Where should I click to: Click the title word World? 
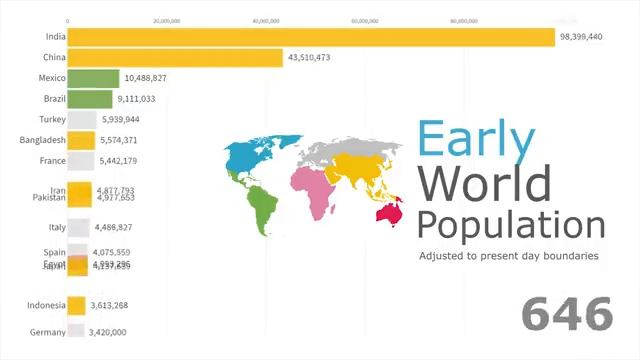(x=484, y=183)
